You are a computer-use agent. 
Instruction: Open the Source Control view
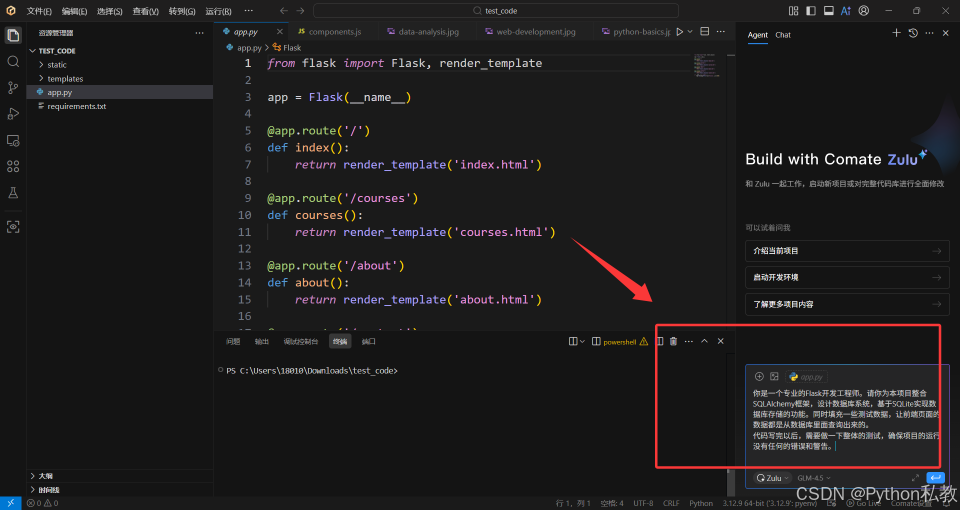point(13,88)
